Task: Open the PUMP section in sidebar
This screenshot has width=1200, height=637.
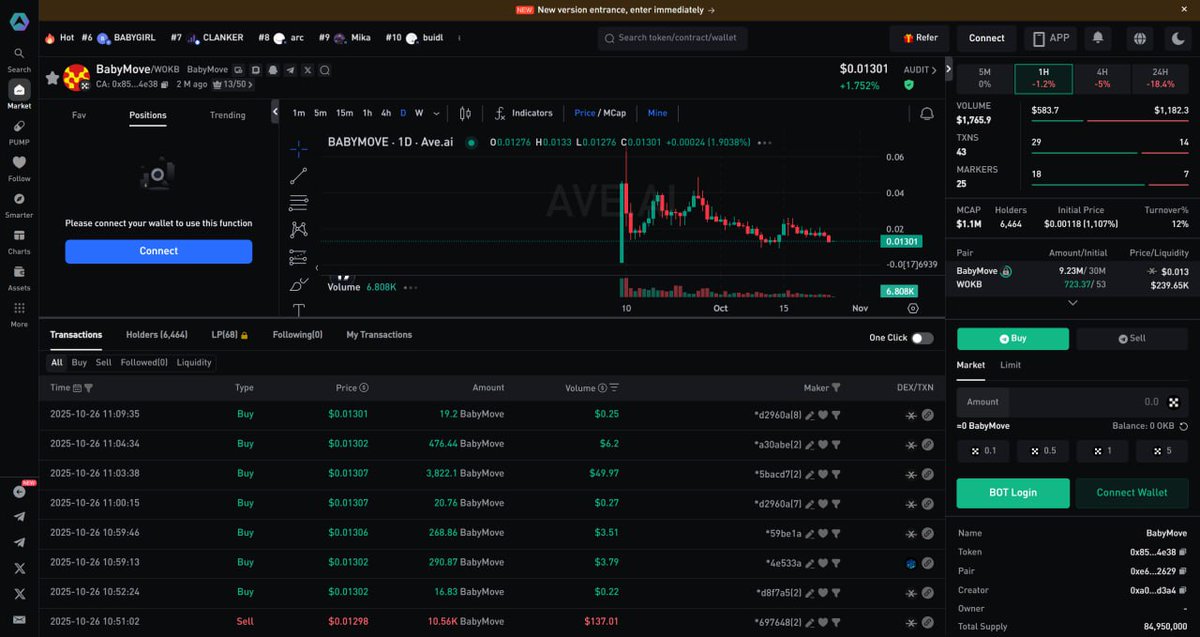Action: 19,132
